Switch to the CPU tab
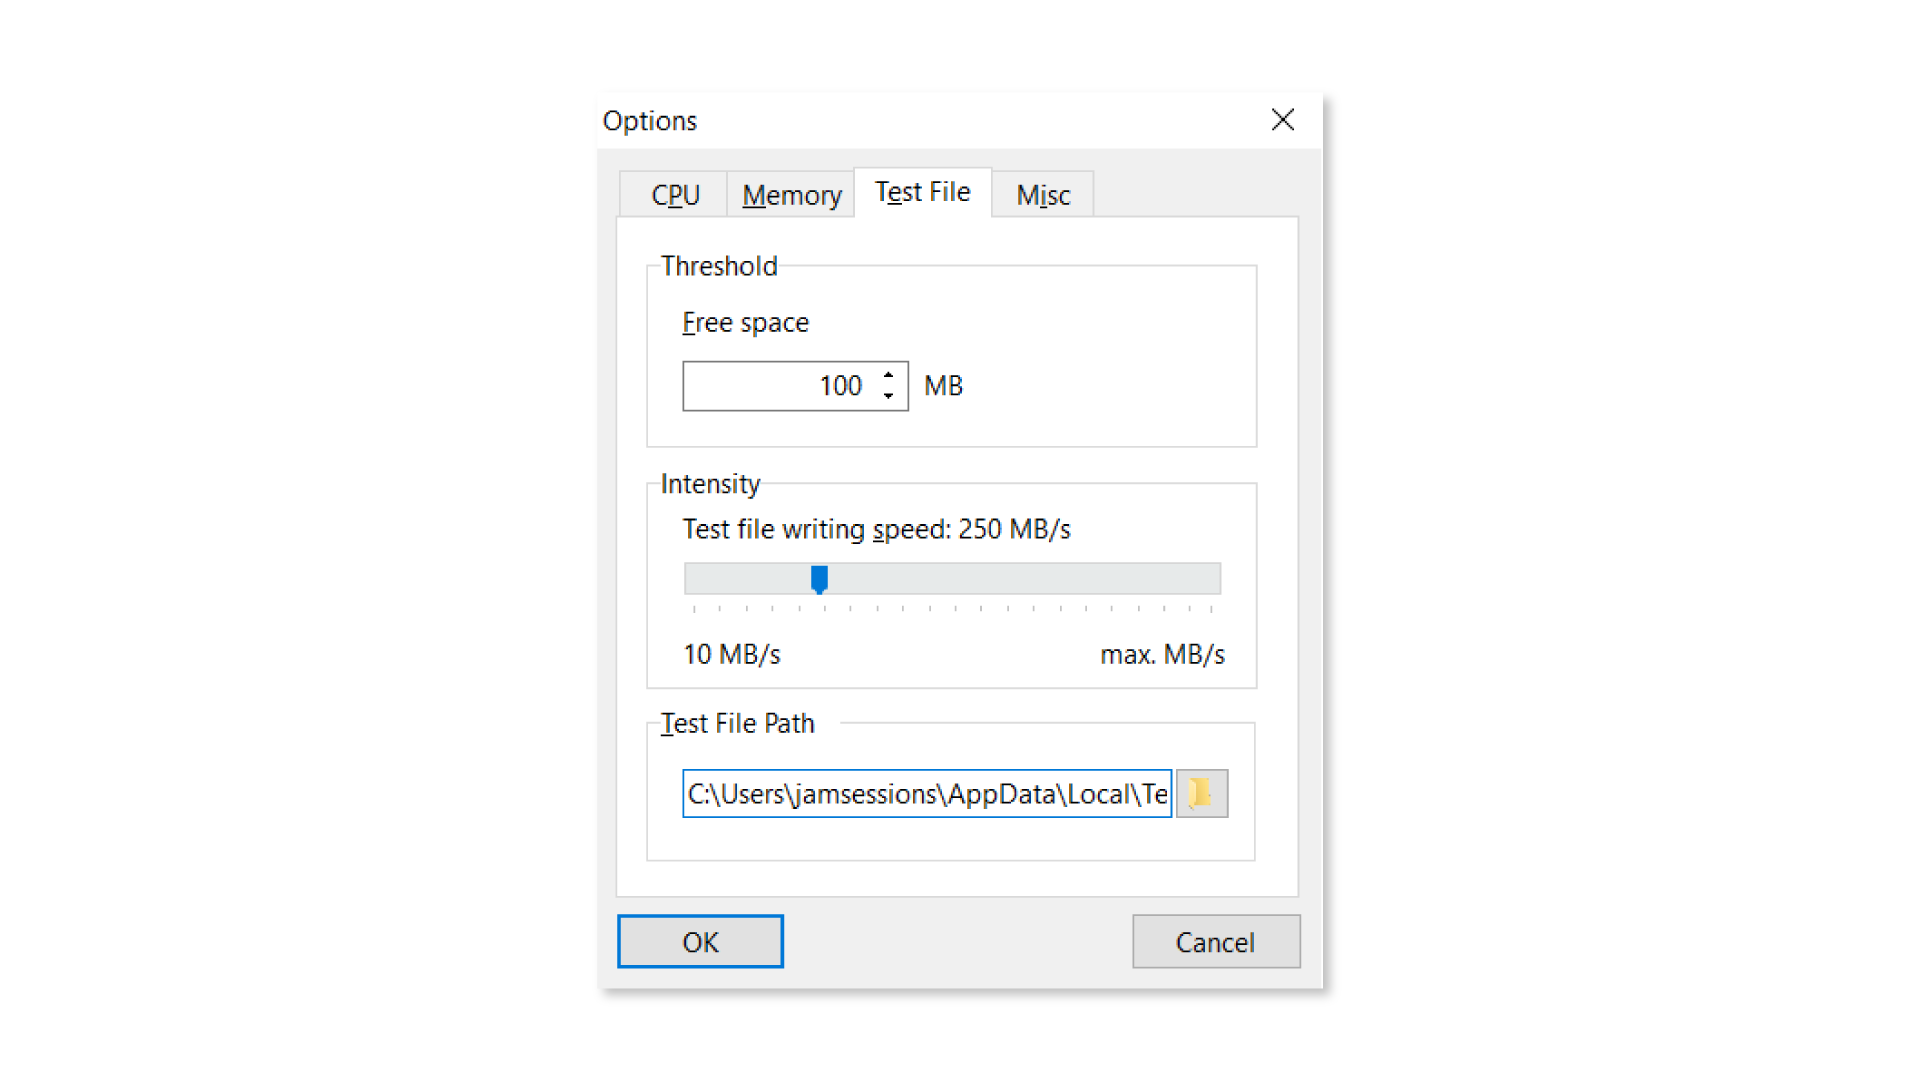This screenshot has width=1920, height=1080. tap(674, 193)
